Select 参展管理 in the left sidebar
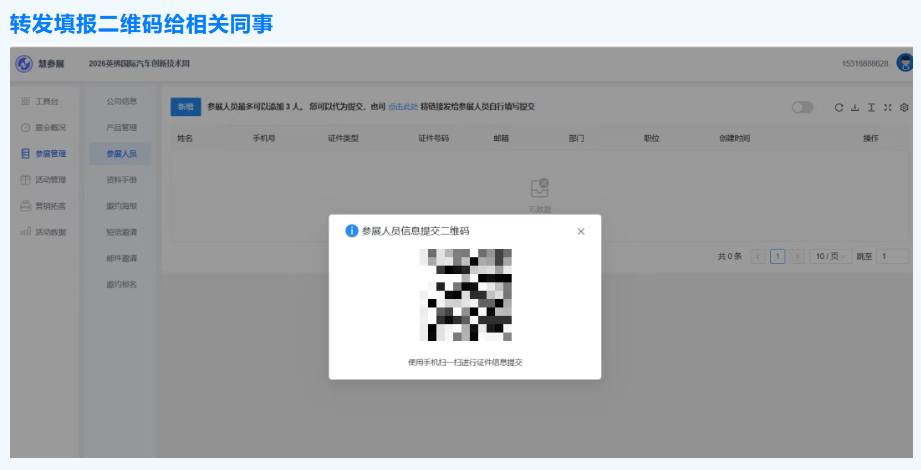The width and height of the screenshot is (921, 470). click(x=51, y=154)
